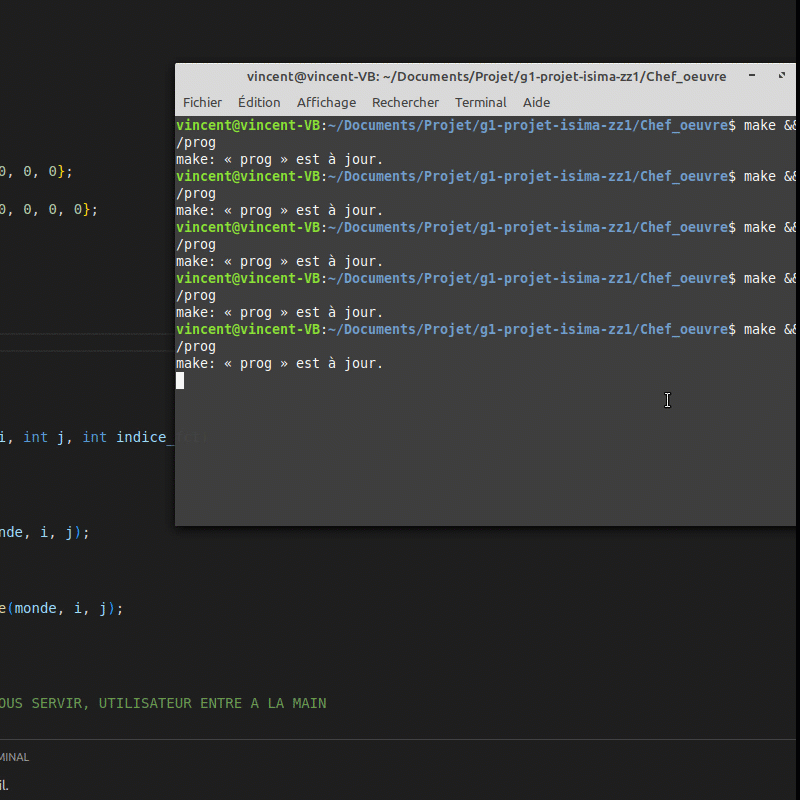This screenshot has width=800, height=800.
Task: Click the terminal window title bar
Action: 486,76
